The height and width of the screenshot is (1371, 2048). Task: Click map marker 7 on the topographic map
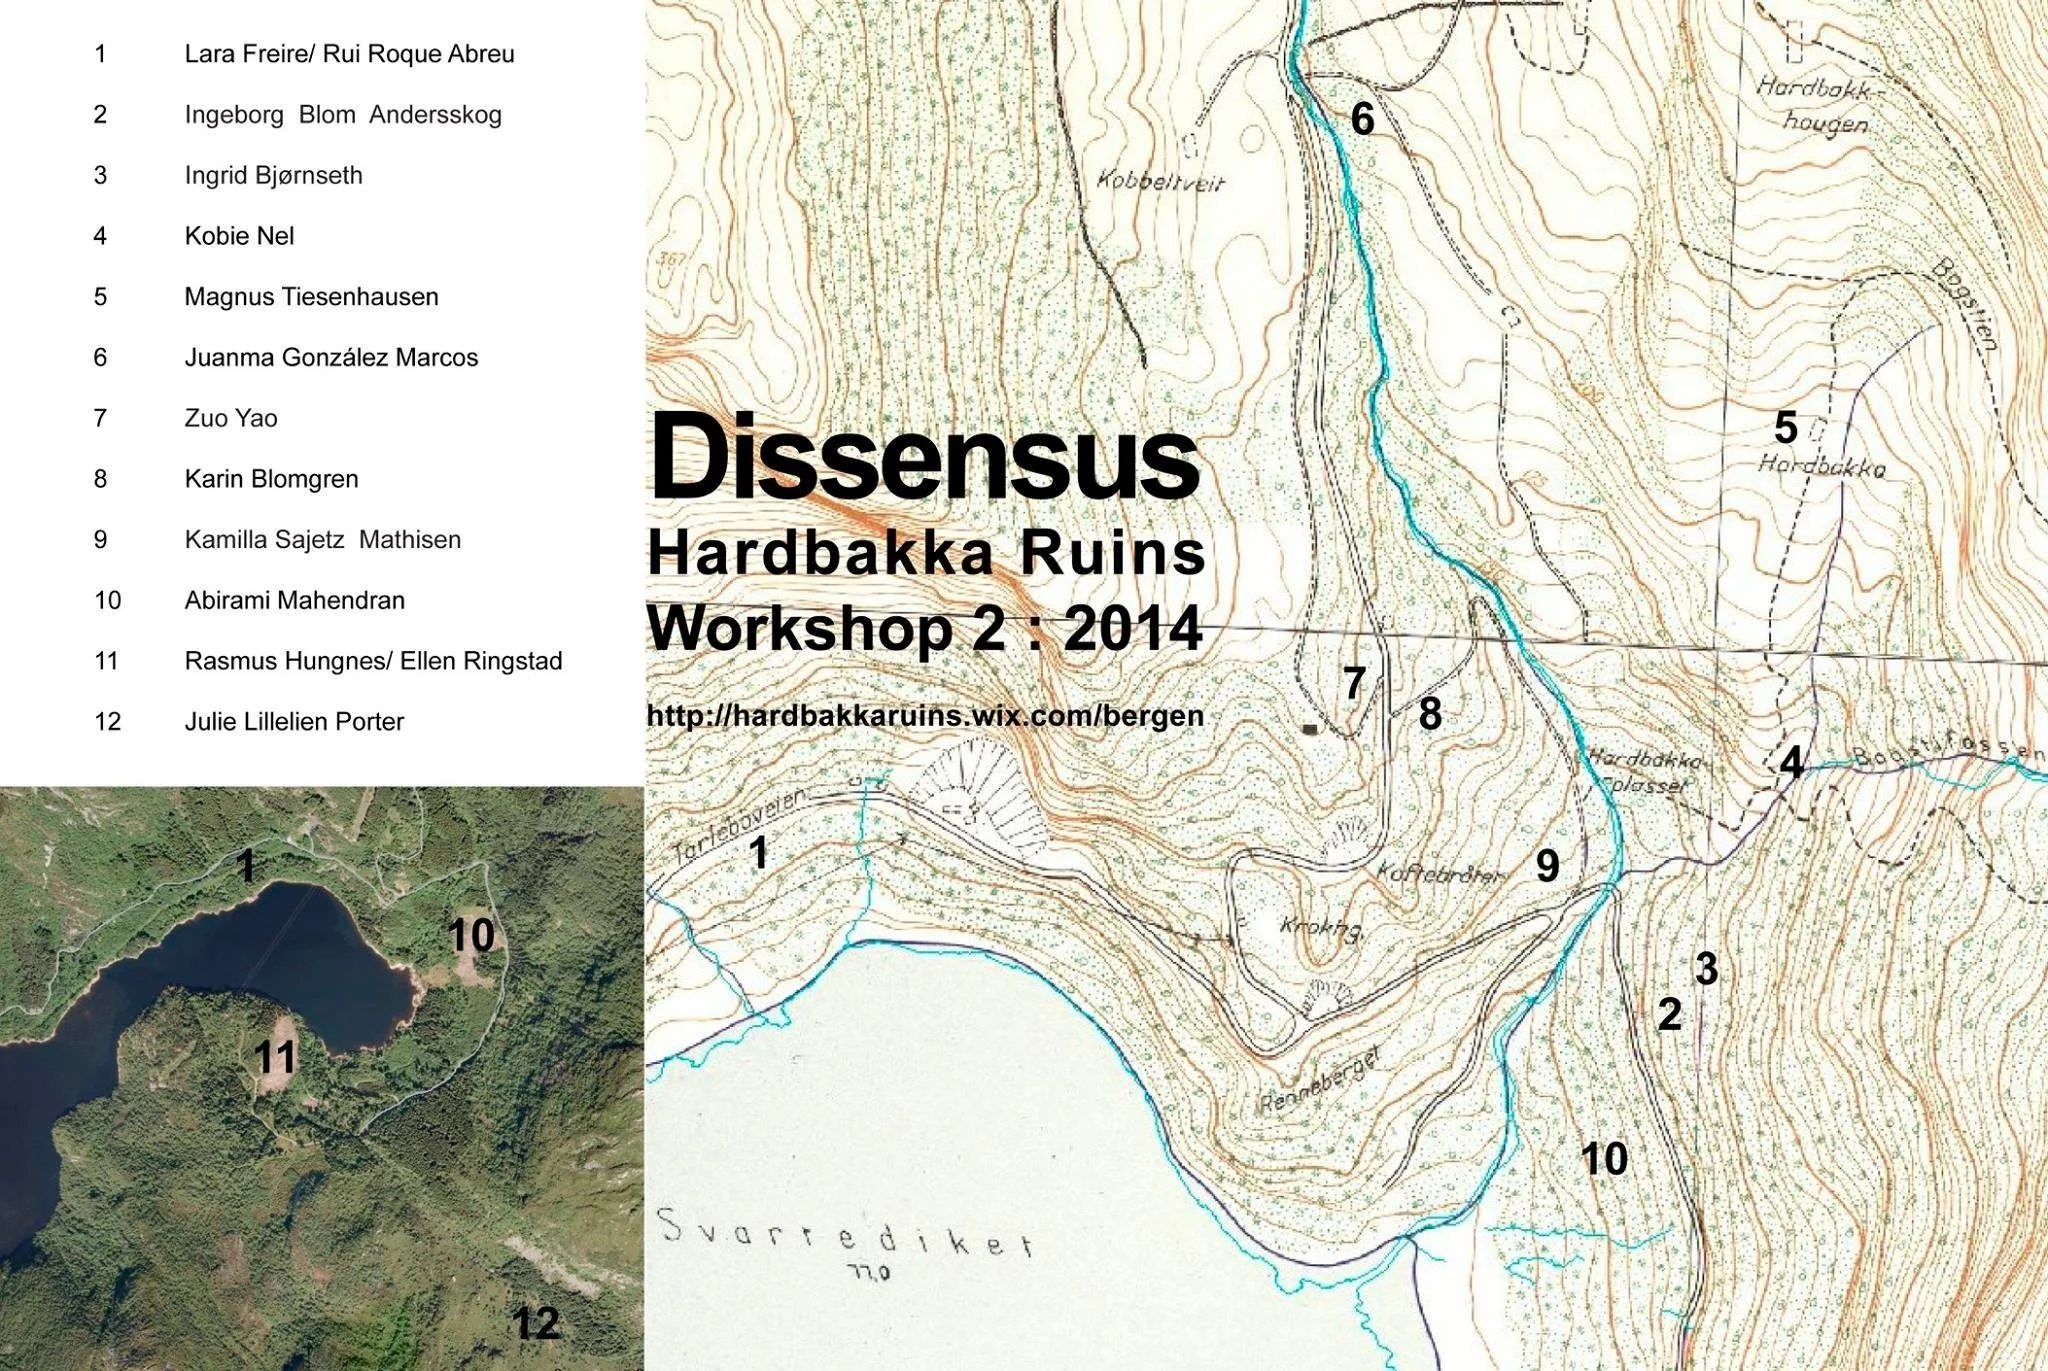pos(1354,684)
